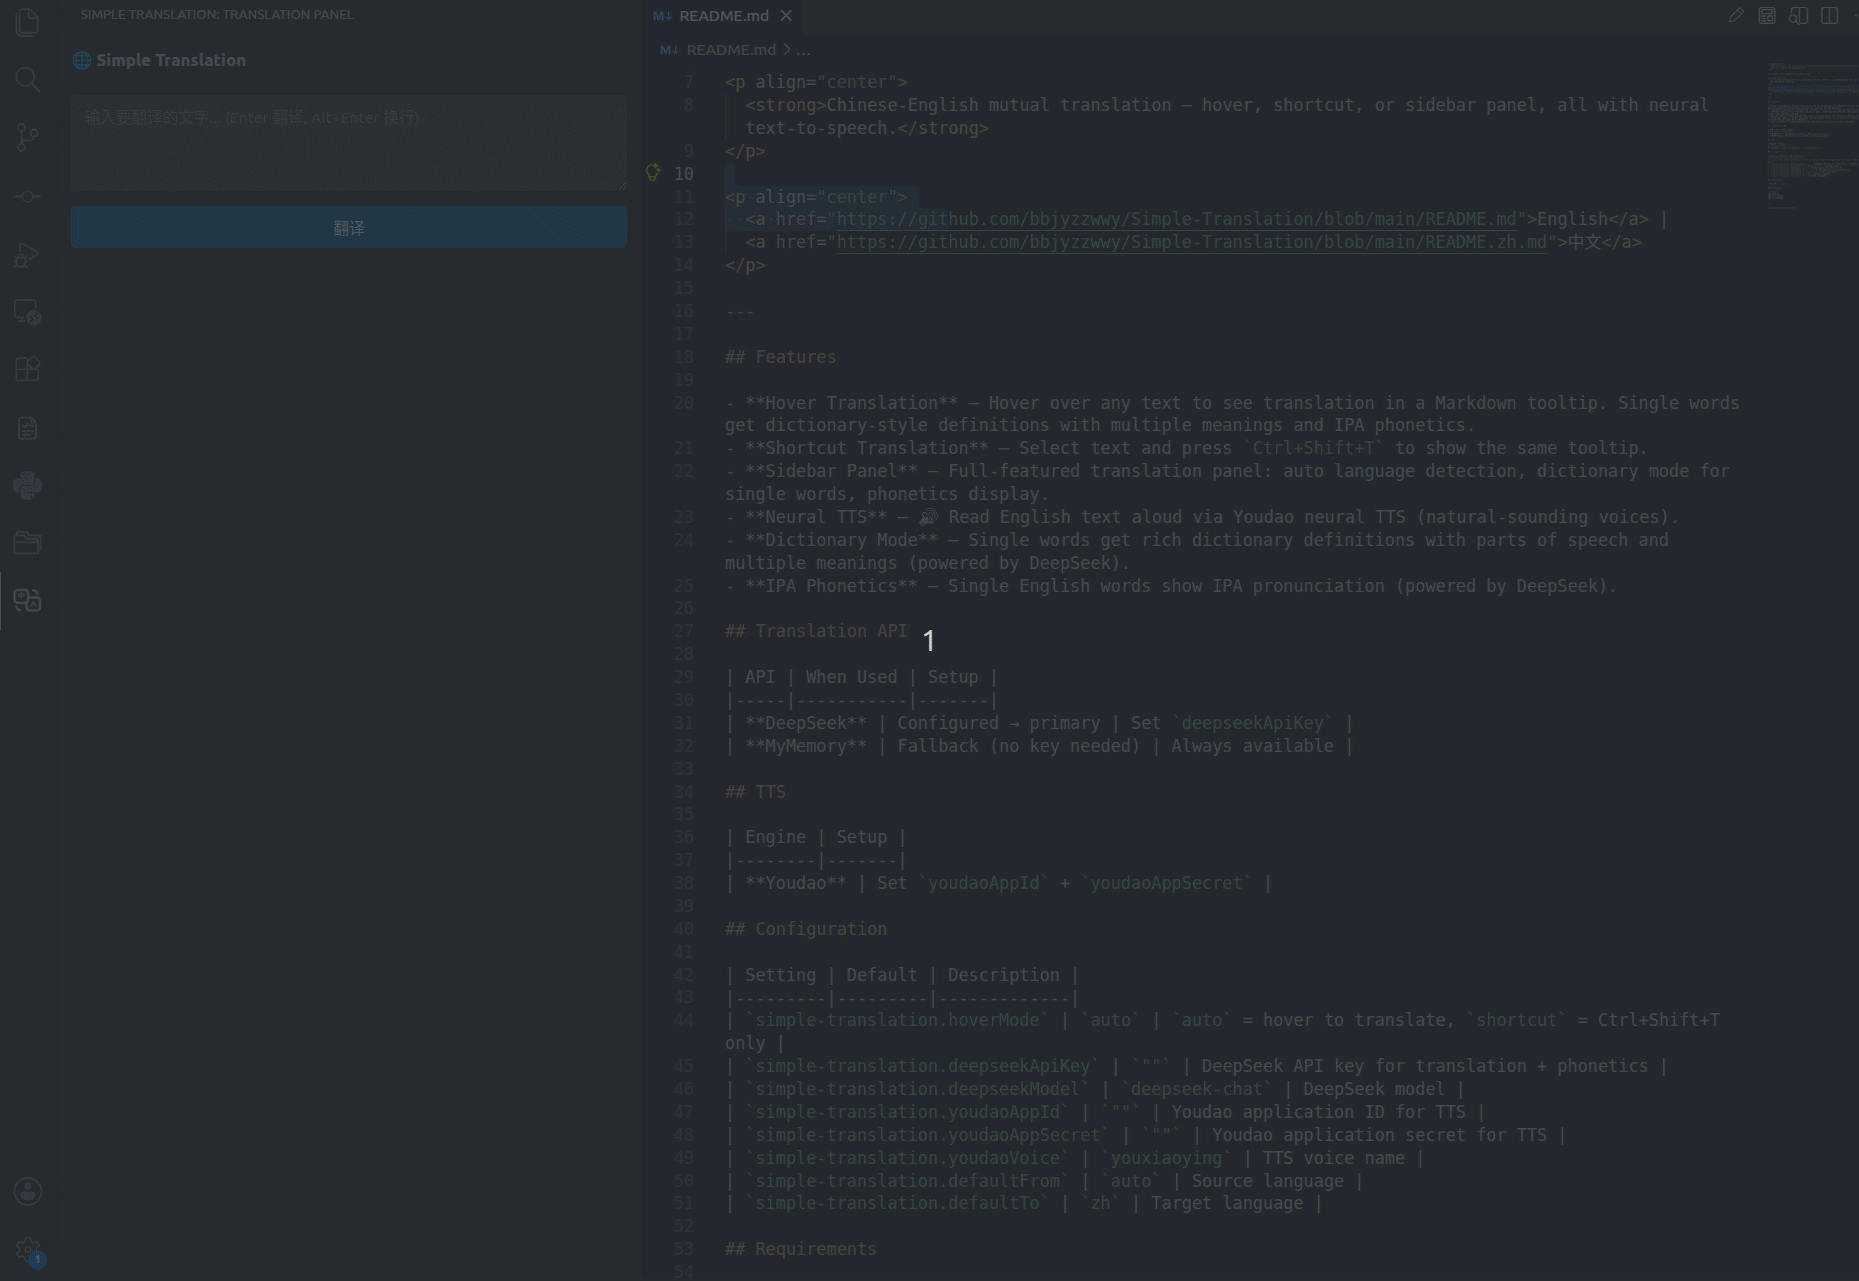Click the youdaoAppSecret setting line

pyautogui.click(x=1145, y=1135)
